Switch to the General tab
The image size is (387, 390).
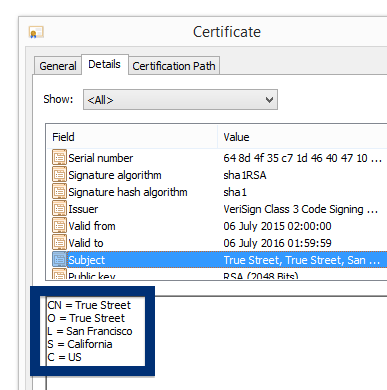[58, 66]
